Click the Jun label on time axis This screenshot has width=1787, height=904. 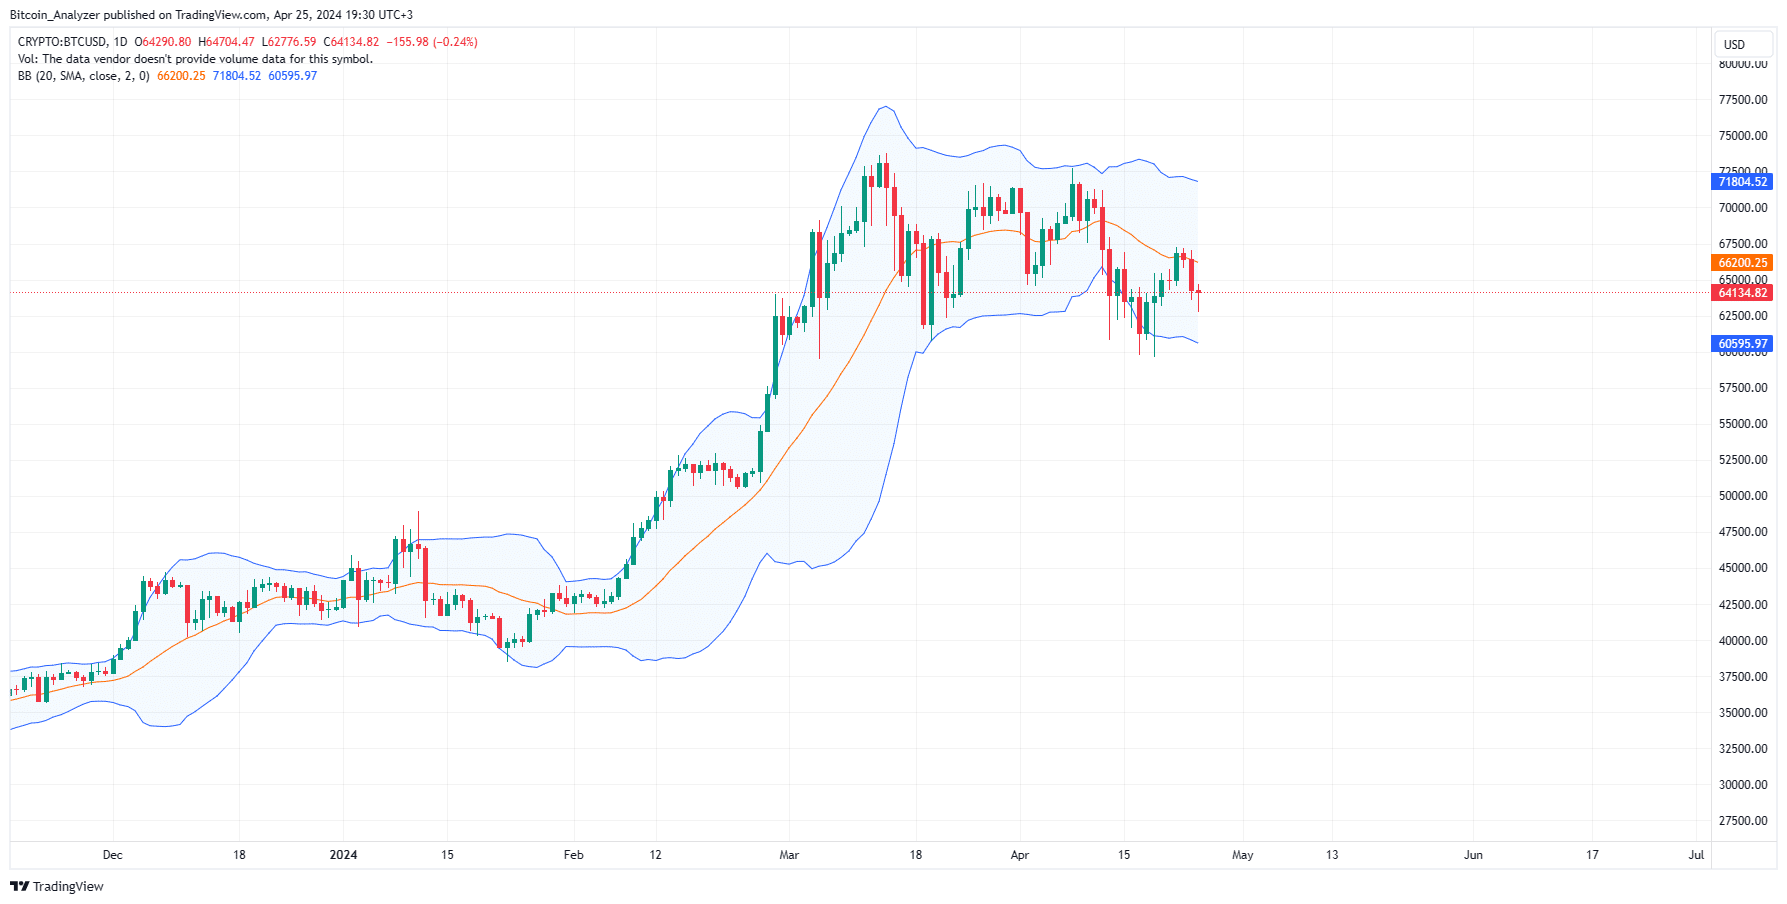1473,855
